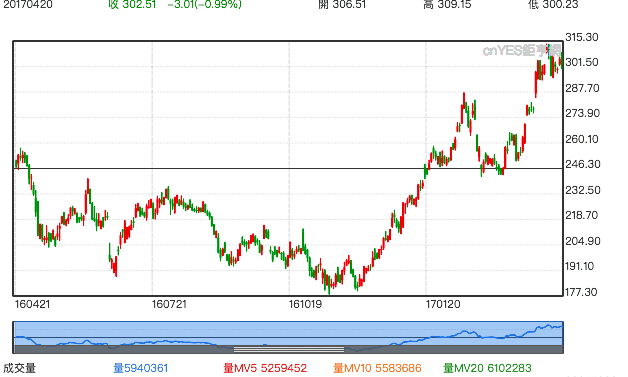Click the 160421 date axis label

[x=32, y=304]
